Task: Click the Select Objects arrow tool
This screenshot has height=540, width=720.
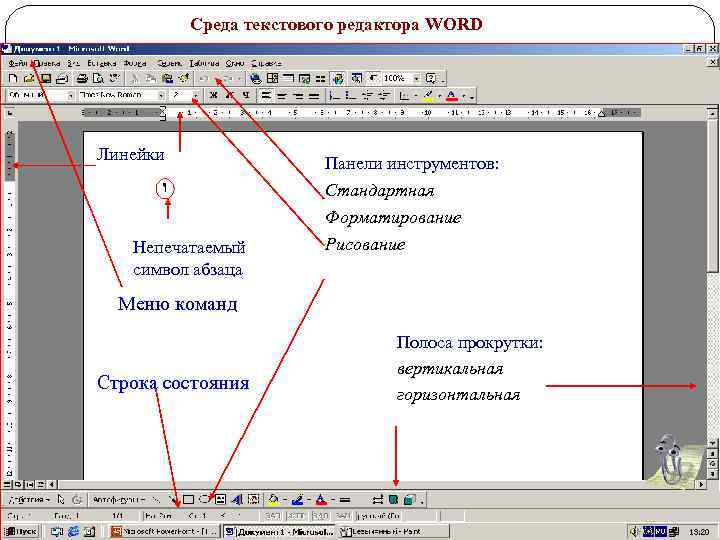Action: click(61, 499)
